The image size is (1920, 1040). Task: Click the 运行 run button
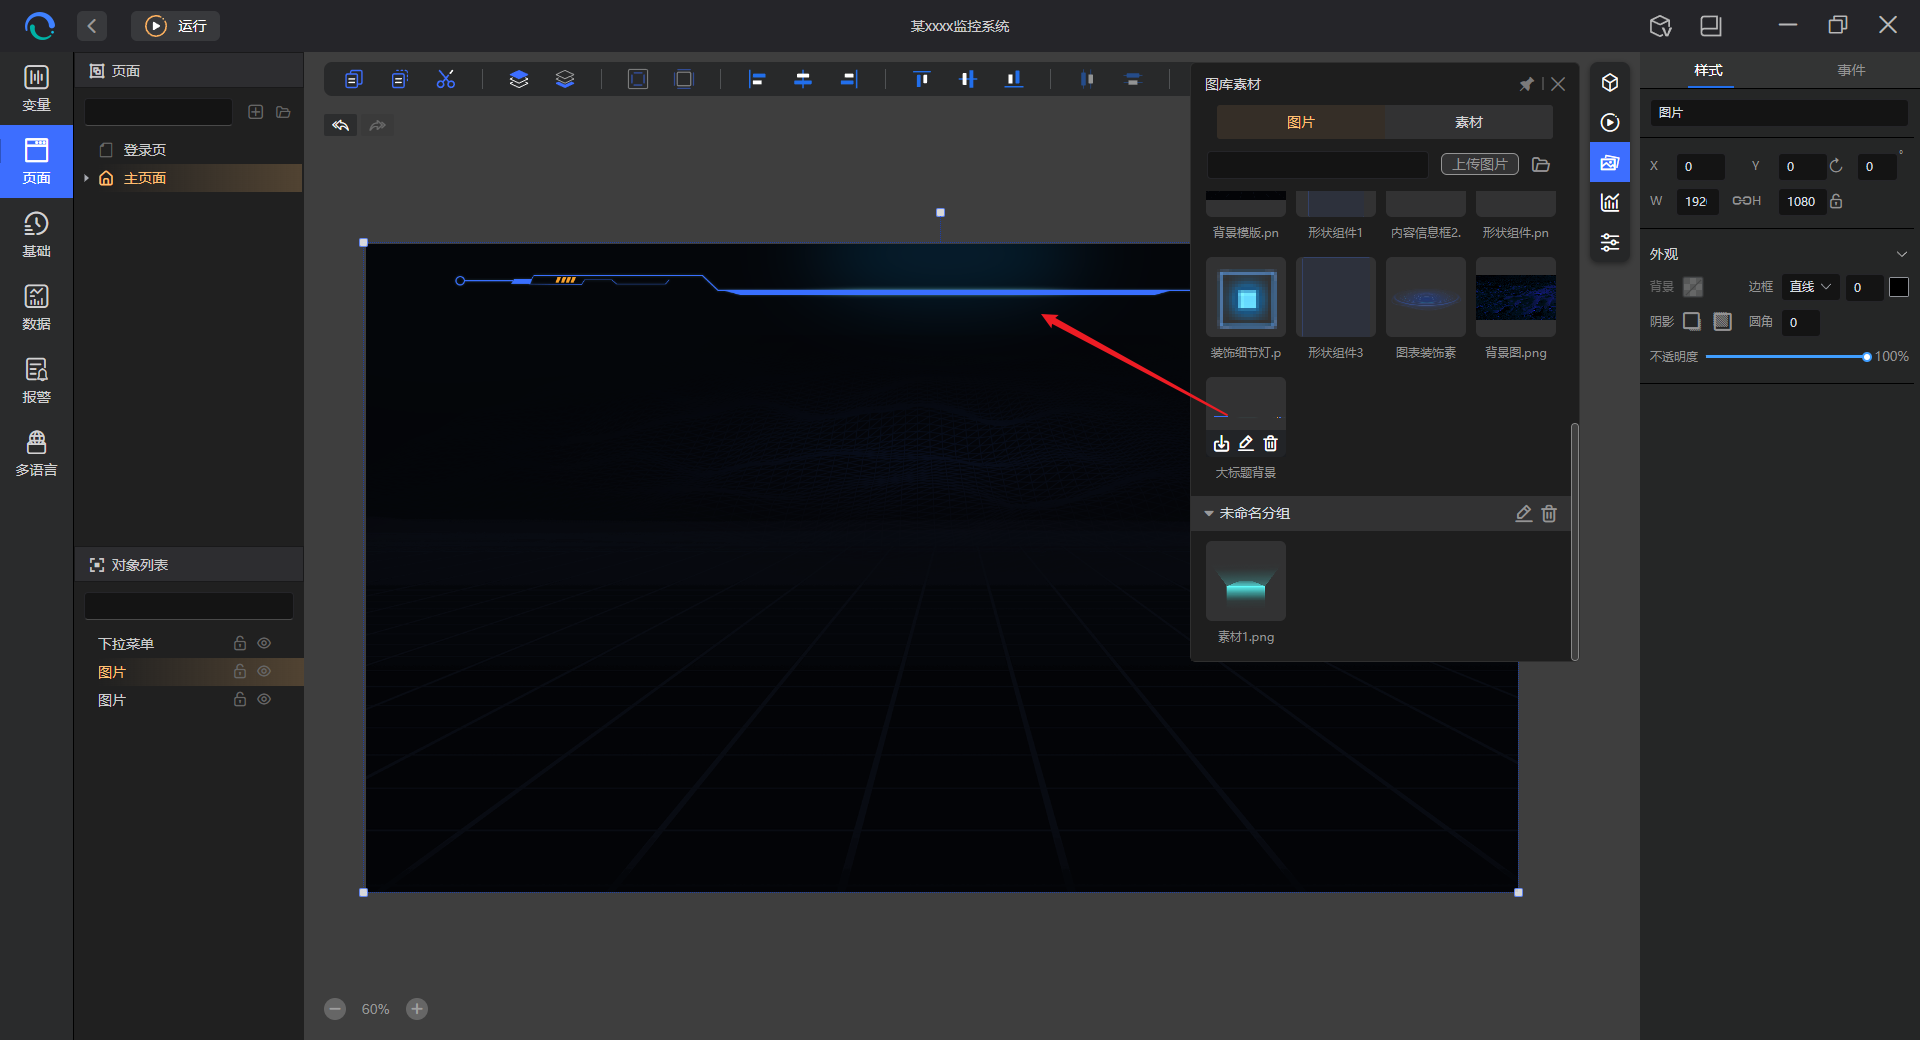176,26
